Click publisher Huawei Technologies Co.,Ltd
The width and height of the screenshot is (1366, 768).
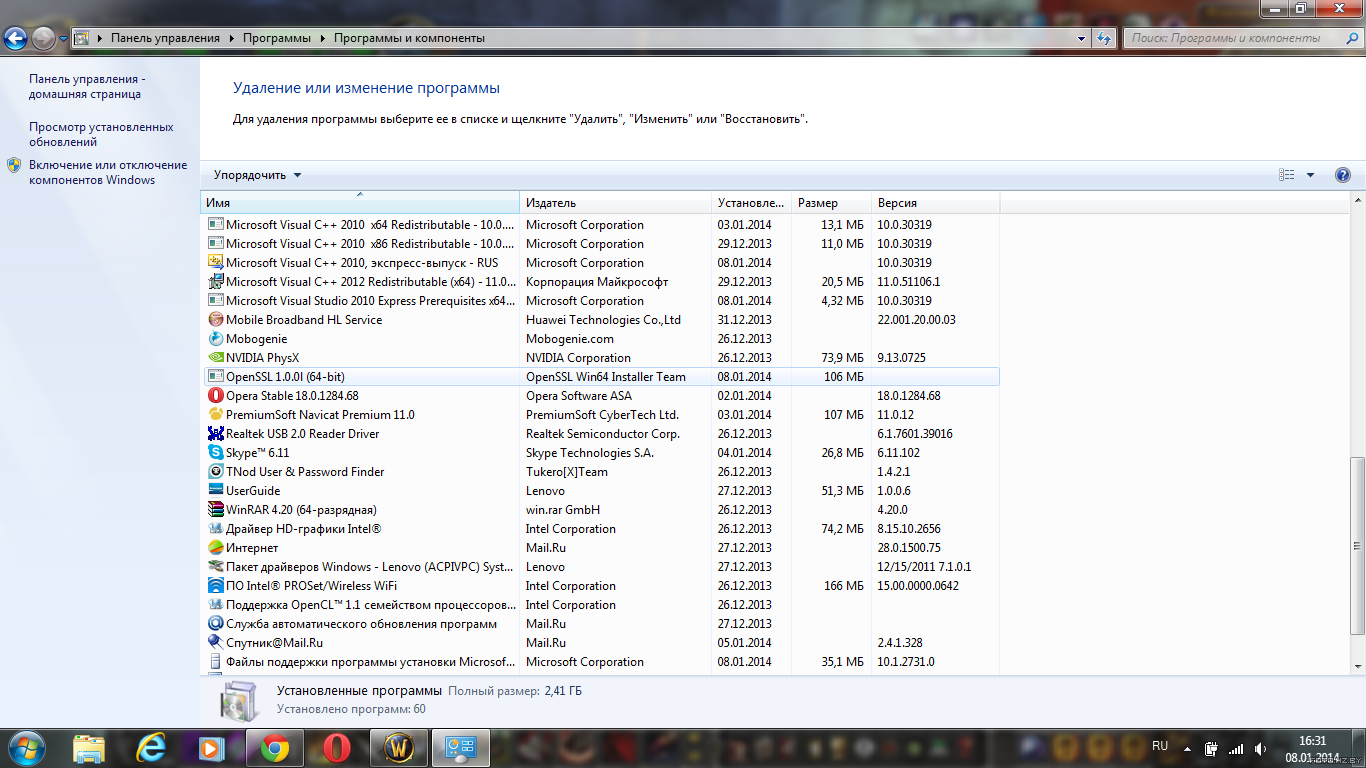[603, 320]
